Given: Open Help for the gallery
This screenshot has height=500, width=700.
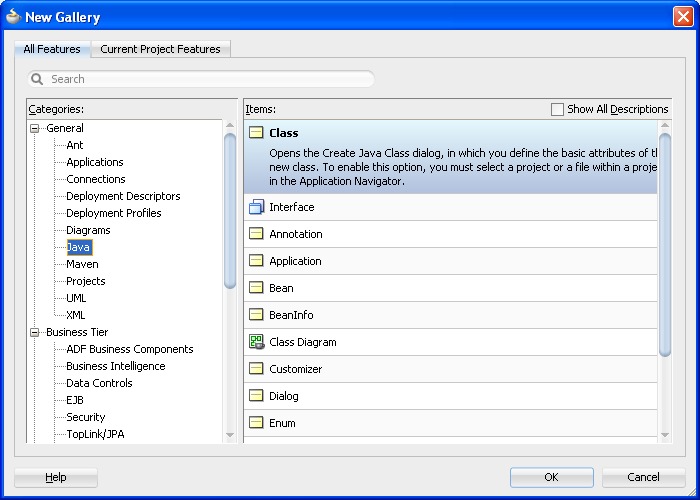Looking at the screenshot, I should [56, 477].
